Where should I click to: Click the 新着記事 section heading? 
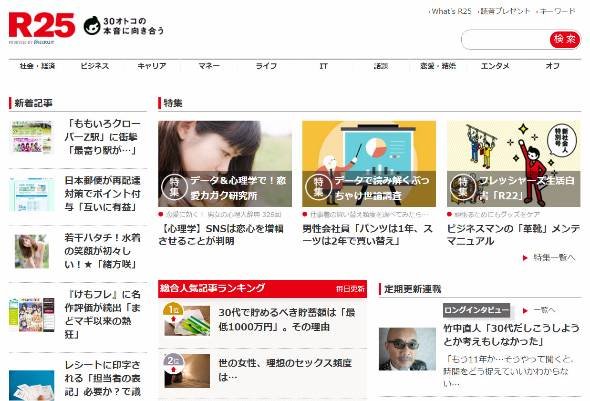[x=33, y=103]
